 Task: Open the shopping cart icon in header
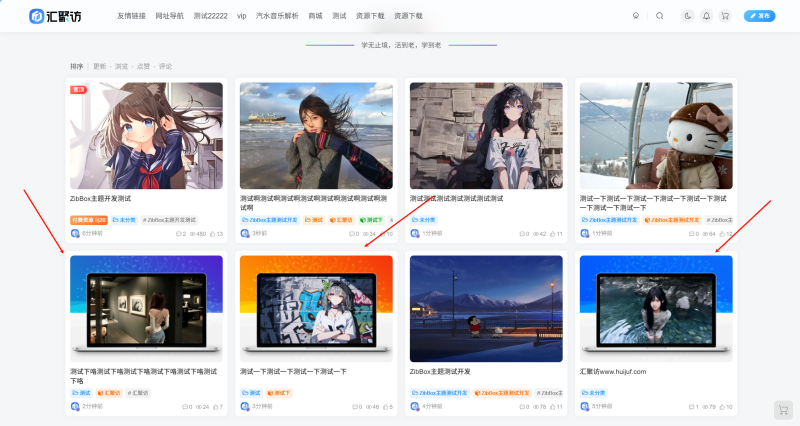click(x=725, y=16)
